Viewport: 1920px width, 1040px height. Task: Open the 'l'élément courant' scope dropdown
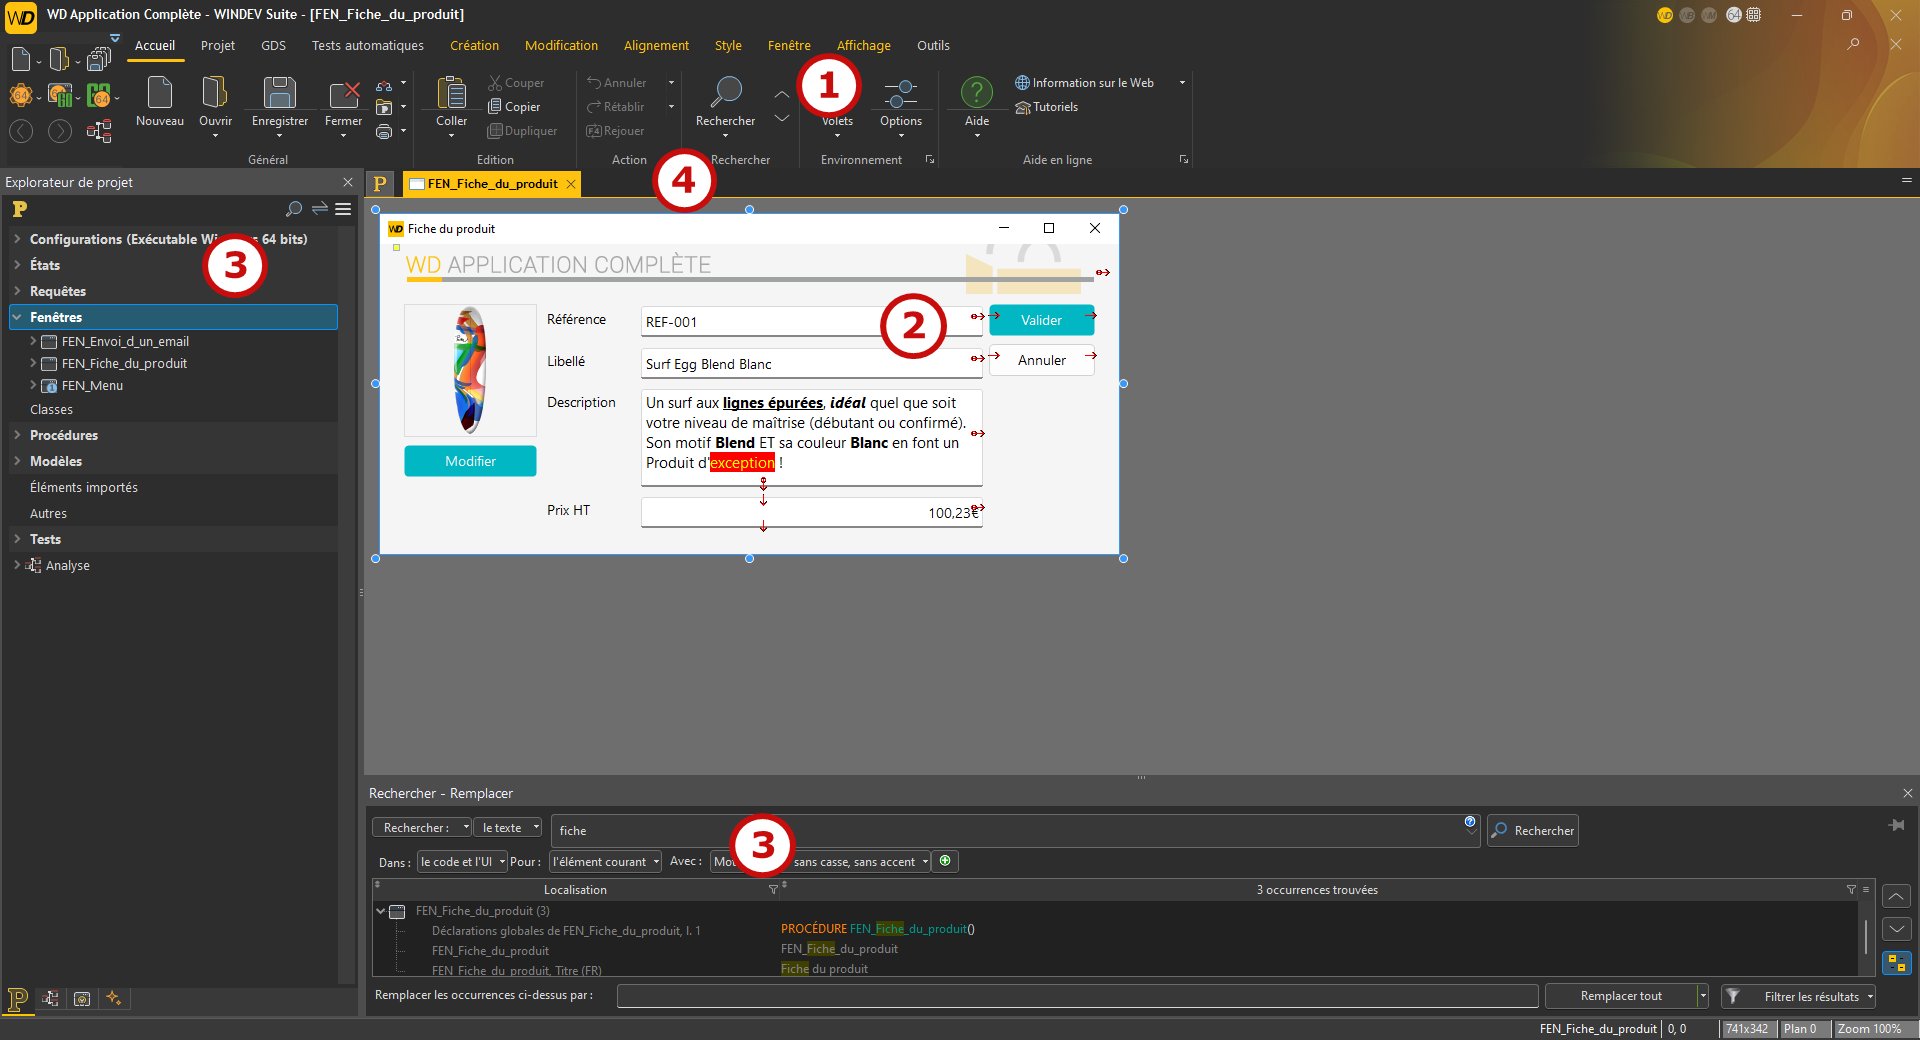click(604, 861)
